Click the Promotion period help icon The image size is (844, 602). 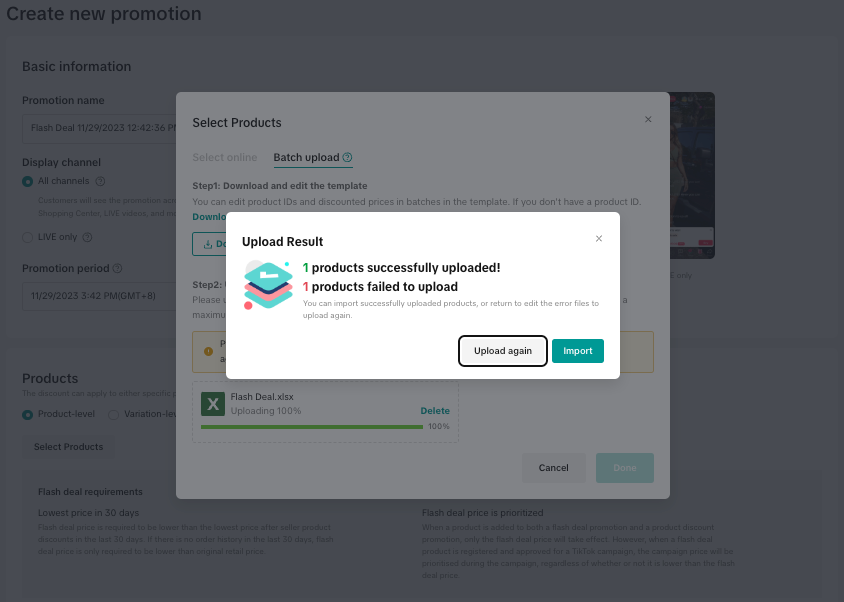pyautogui.click(x=118, y=268)
